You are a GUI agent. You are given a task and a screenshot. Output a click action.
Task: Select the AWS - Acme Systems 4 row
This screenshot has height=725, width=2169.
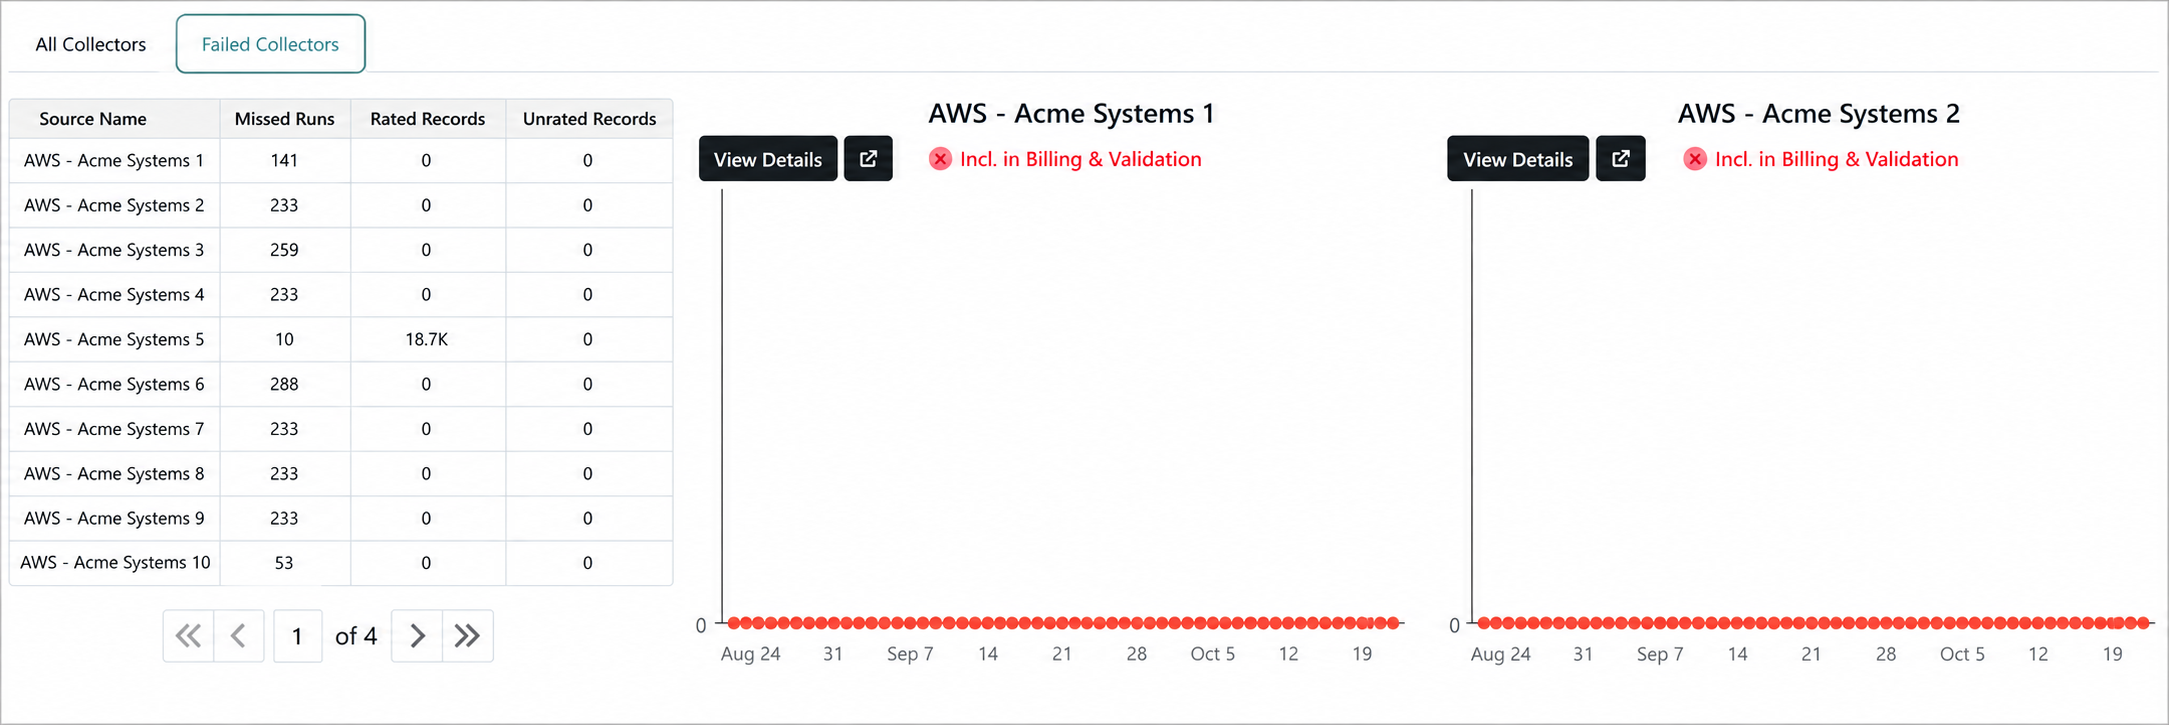pyautogui.click(x=341, y=295)
